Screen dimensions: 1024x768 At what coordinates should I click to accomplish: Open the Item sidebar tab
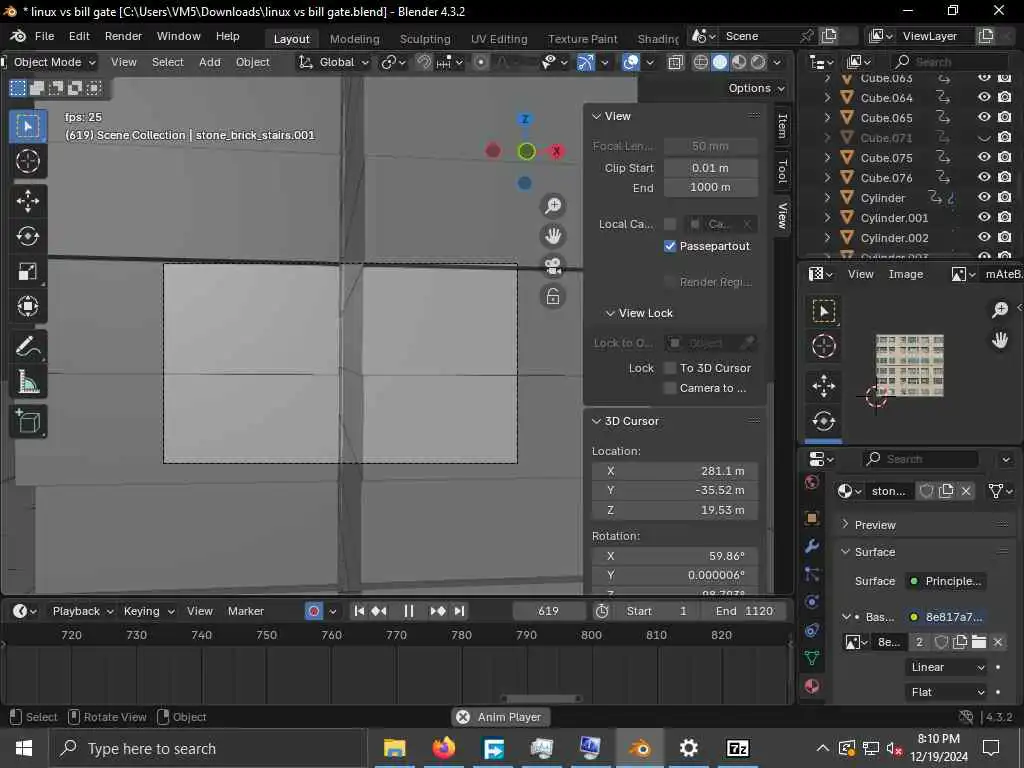pos(782,125)
